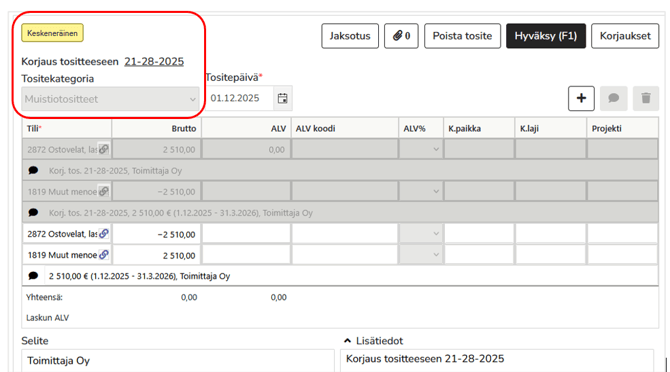This screenshot has width=670, height=372.
Task: Click link icon on greyed 2872 Ostovelat row
Action: point(103,149)
